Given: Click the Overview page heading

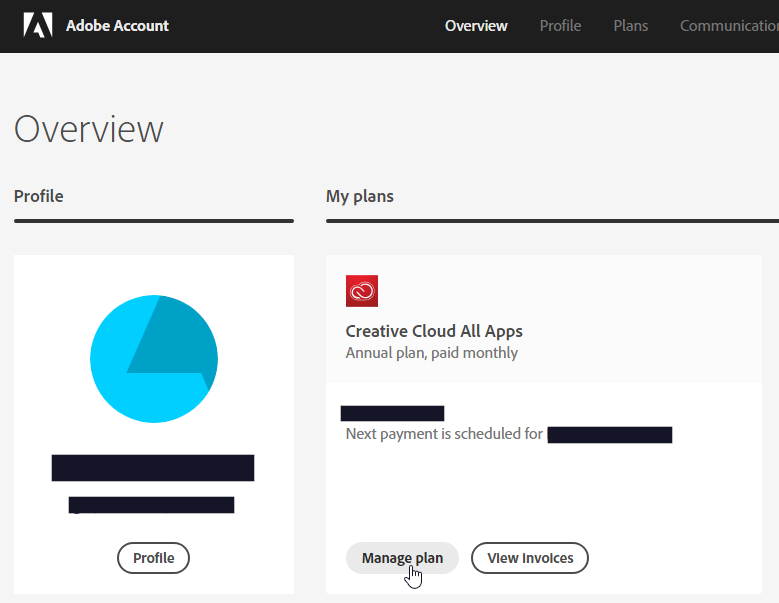Looking at the screenshot, I should point(88,129).
